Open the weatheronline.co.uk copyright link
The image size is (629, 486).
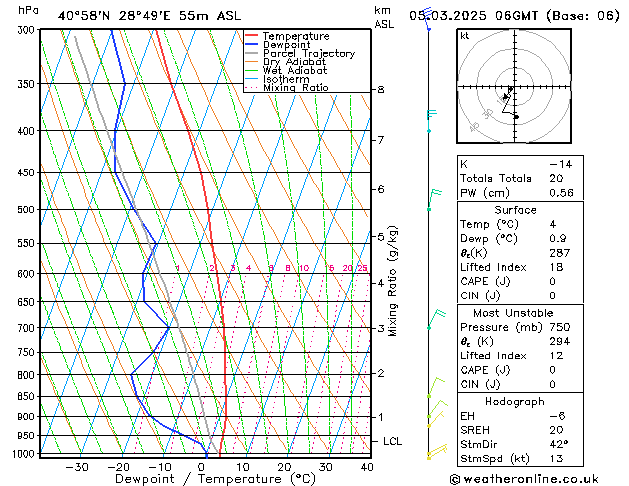pos(540,478)
